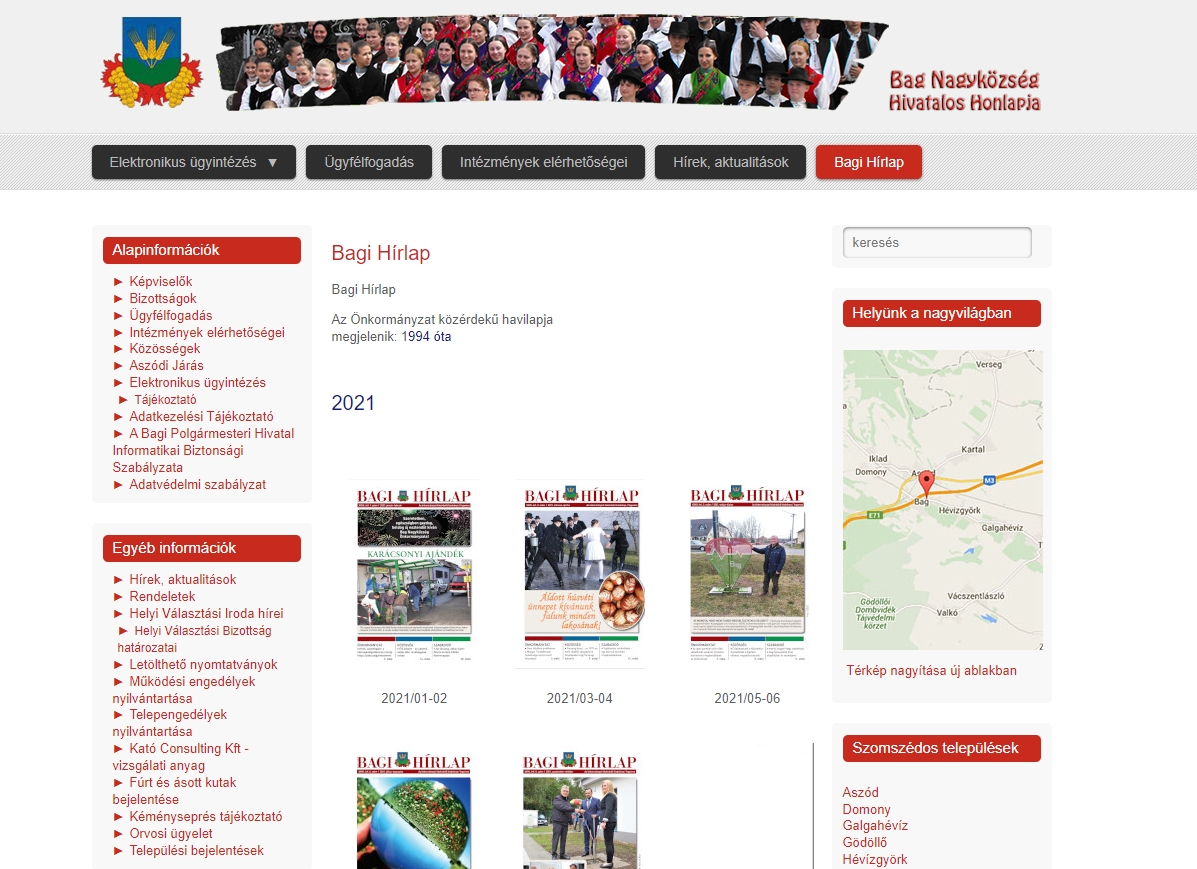
Task: Open the 2021/05-06 Bagi Hírlap cover
Action: coord(747,574)
